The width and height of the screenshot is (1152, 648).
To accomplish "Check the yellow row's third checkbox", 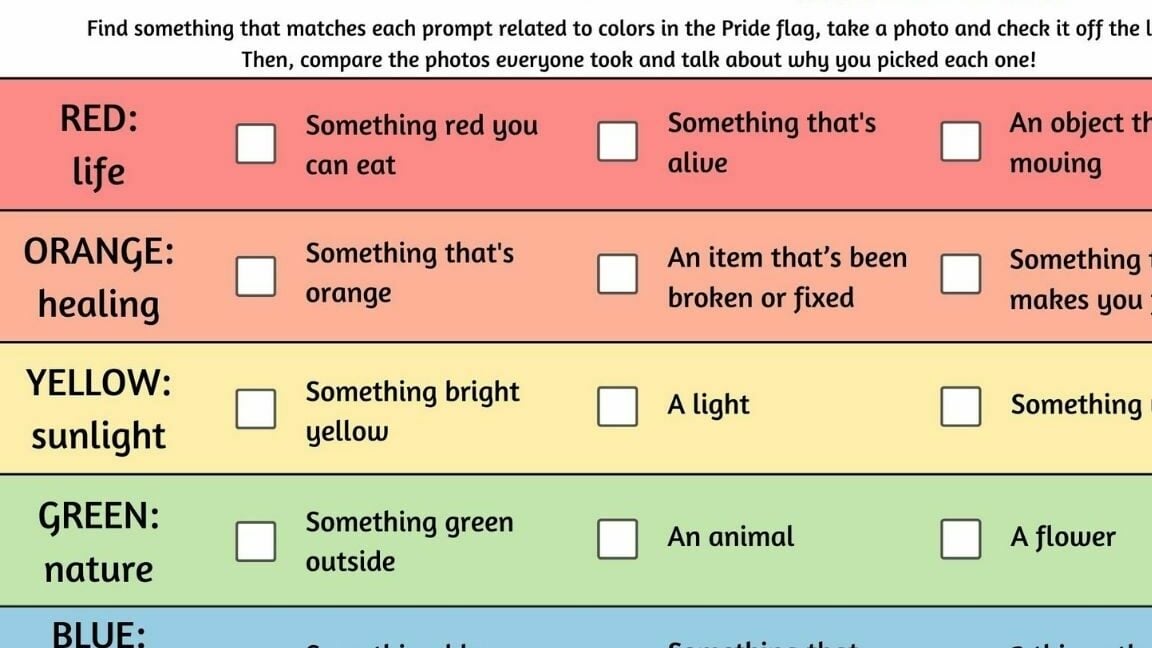I will (x=960, y=406).
